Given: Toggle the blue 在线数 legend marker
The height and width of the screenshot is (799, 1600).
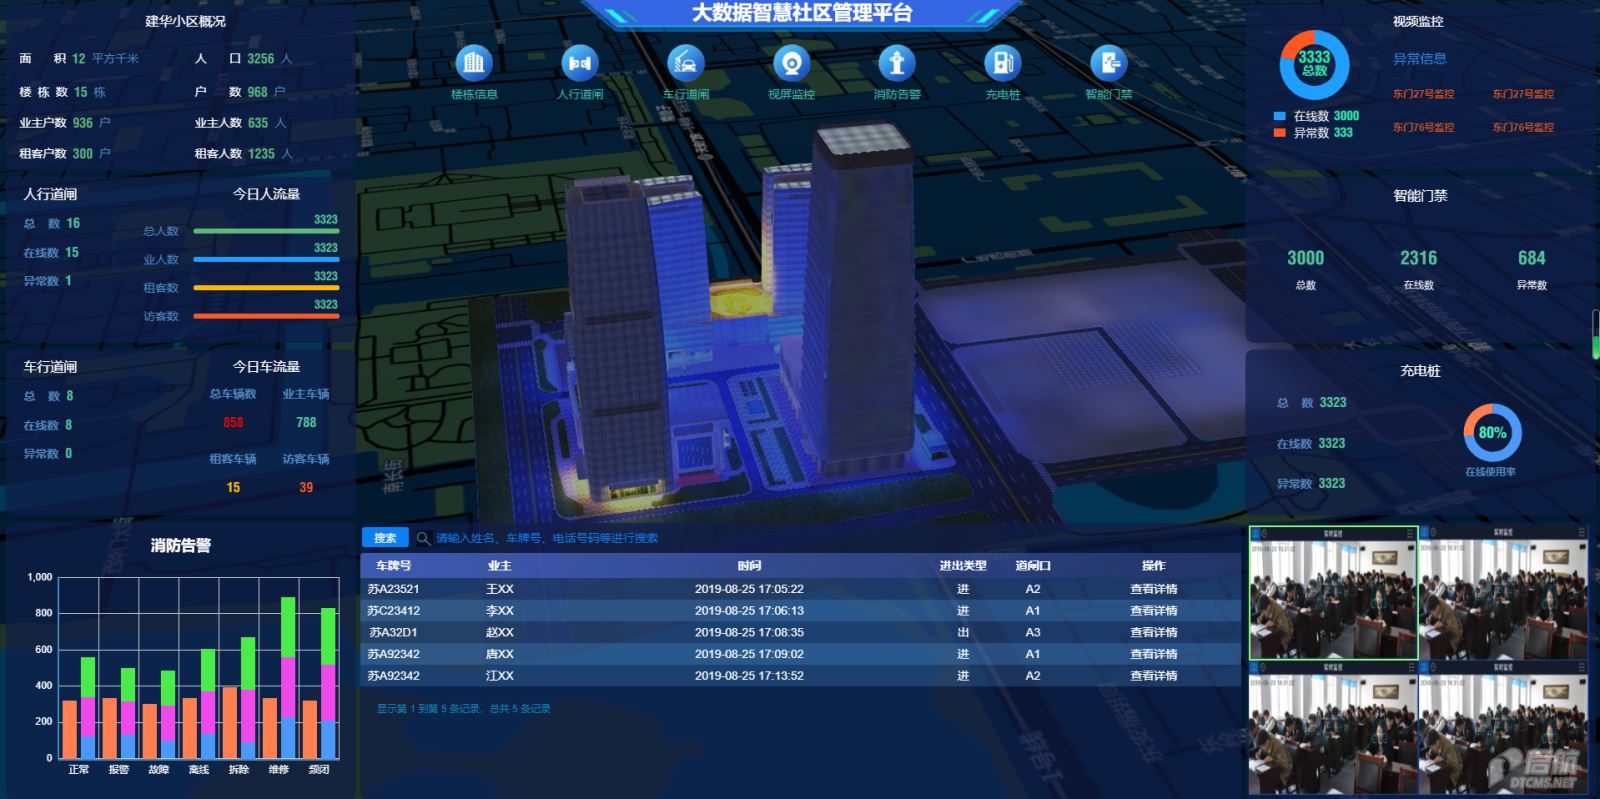Looking at the screenshot, I should coord(1279,116).
